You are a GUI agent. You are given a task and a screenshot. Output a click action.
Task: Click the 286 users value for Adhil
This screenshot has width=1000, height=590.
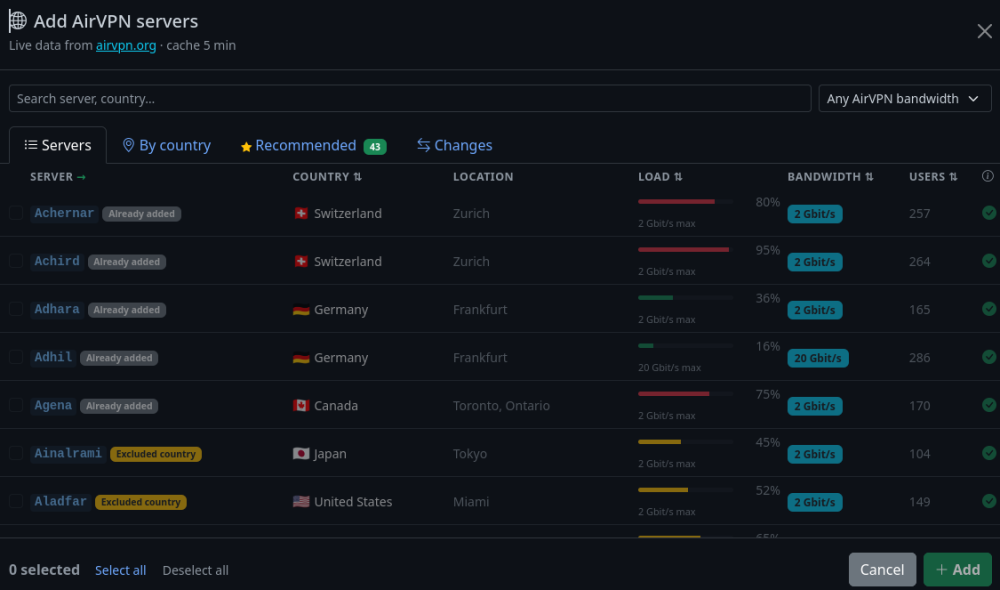click(x=919, y=358)
